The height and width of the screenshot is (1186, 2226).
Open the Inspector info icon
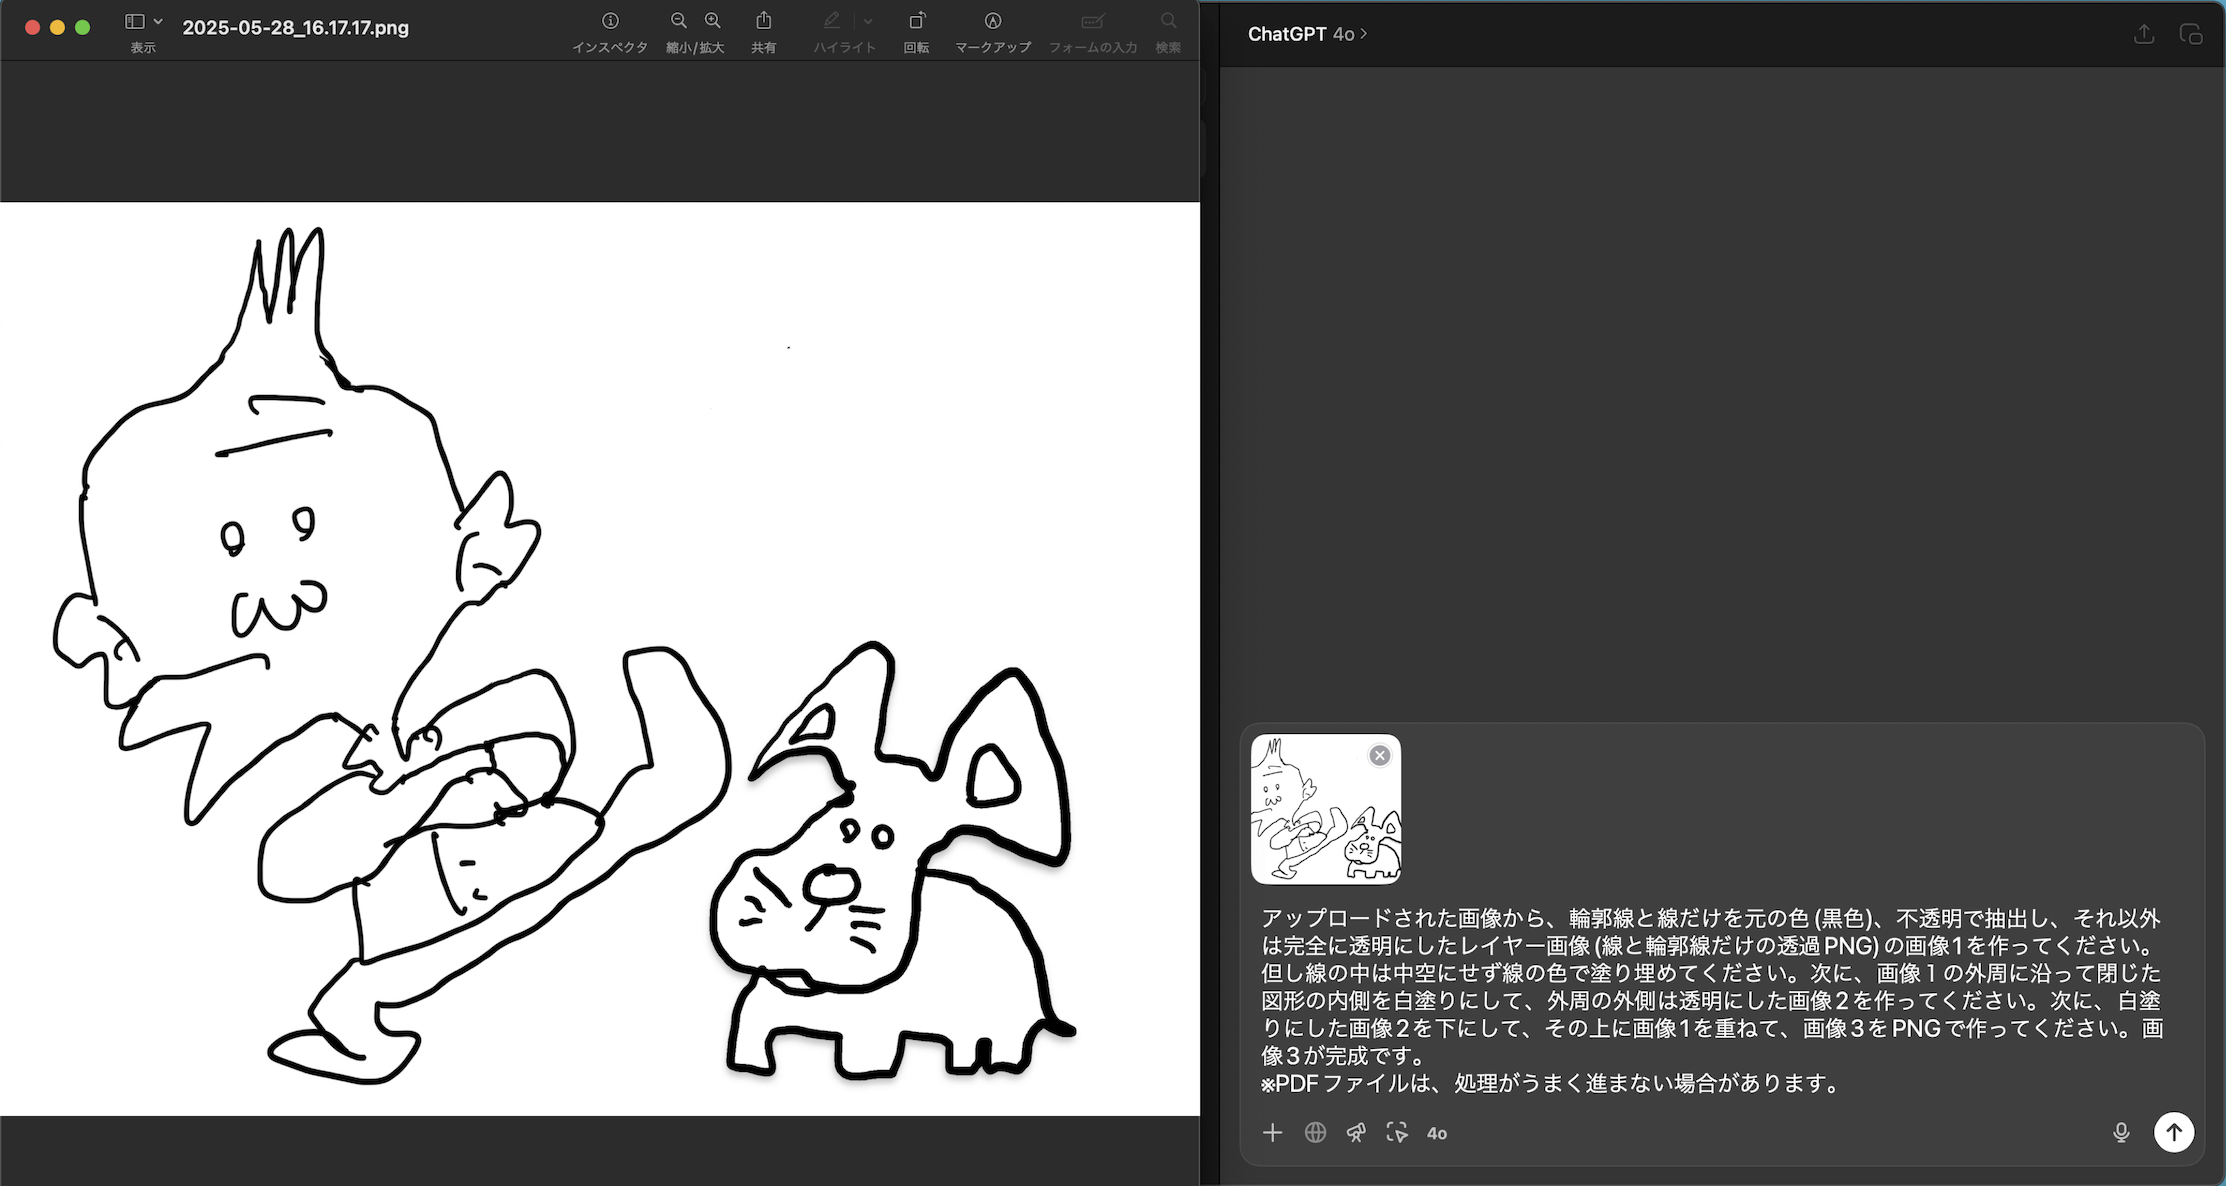[x=610, y=21]
